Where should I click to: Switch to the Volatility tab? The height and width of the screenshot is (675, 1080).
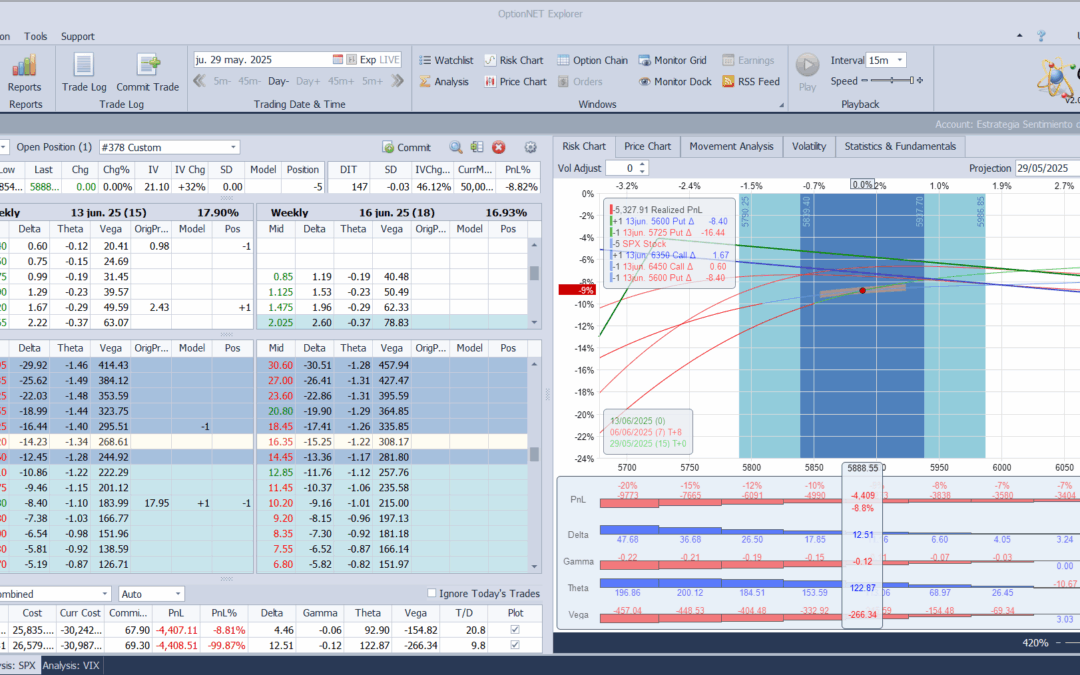(x=808, y=146)
